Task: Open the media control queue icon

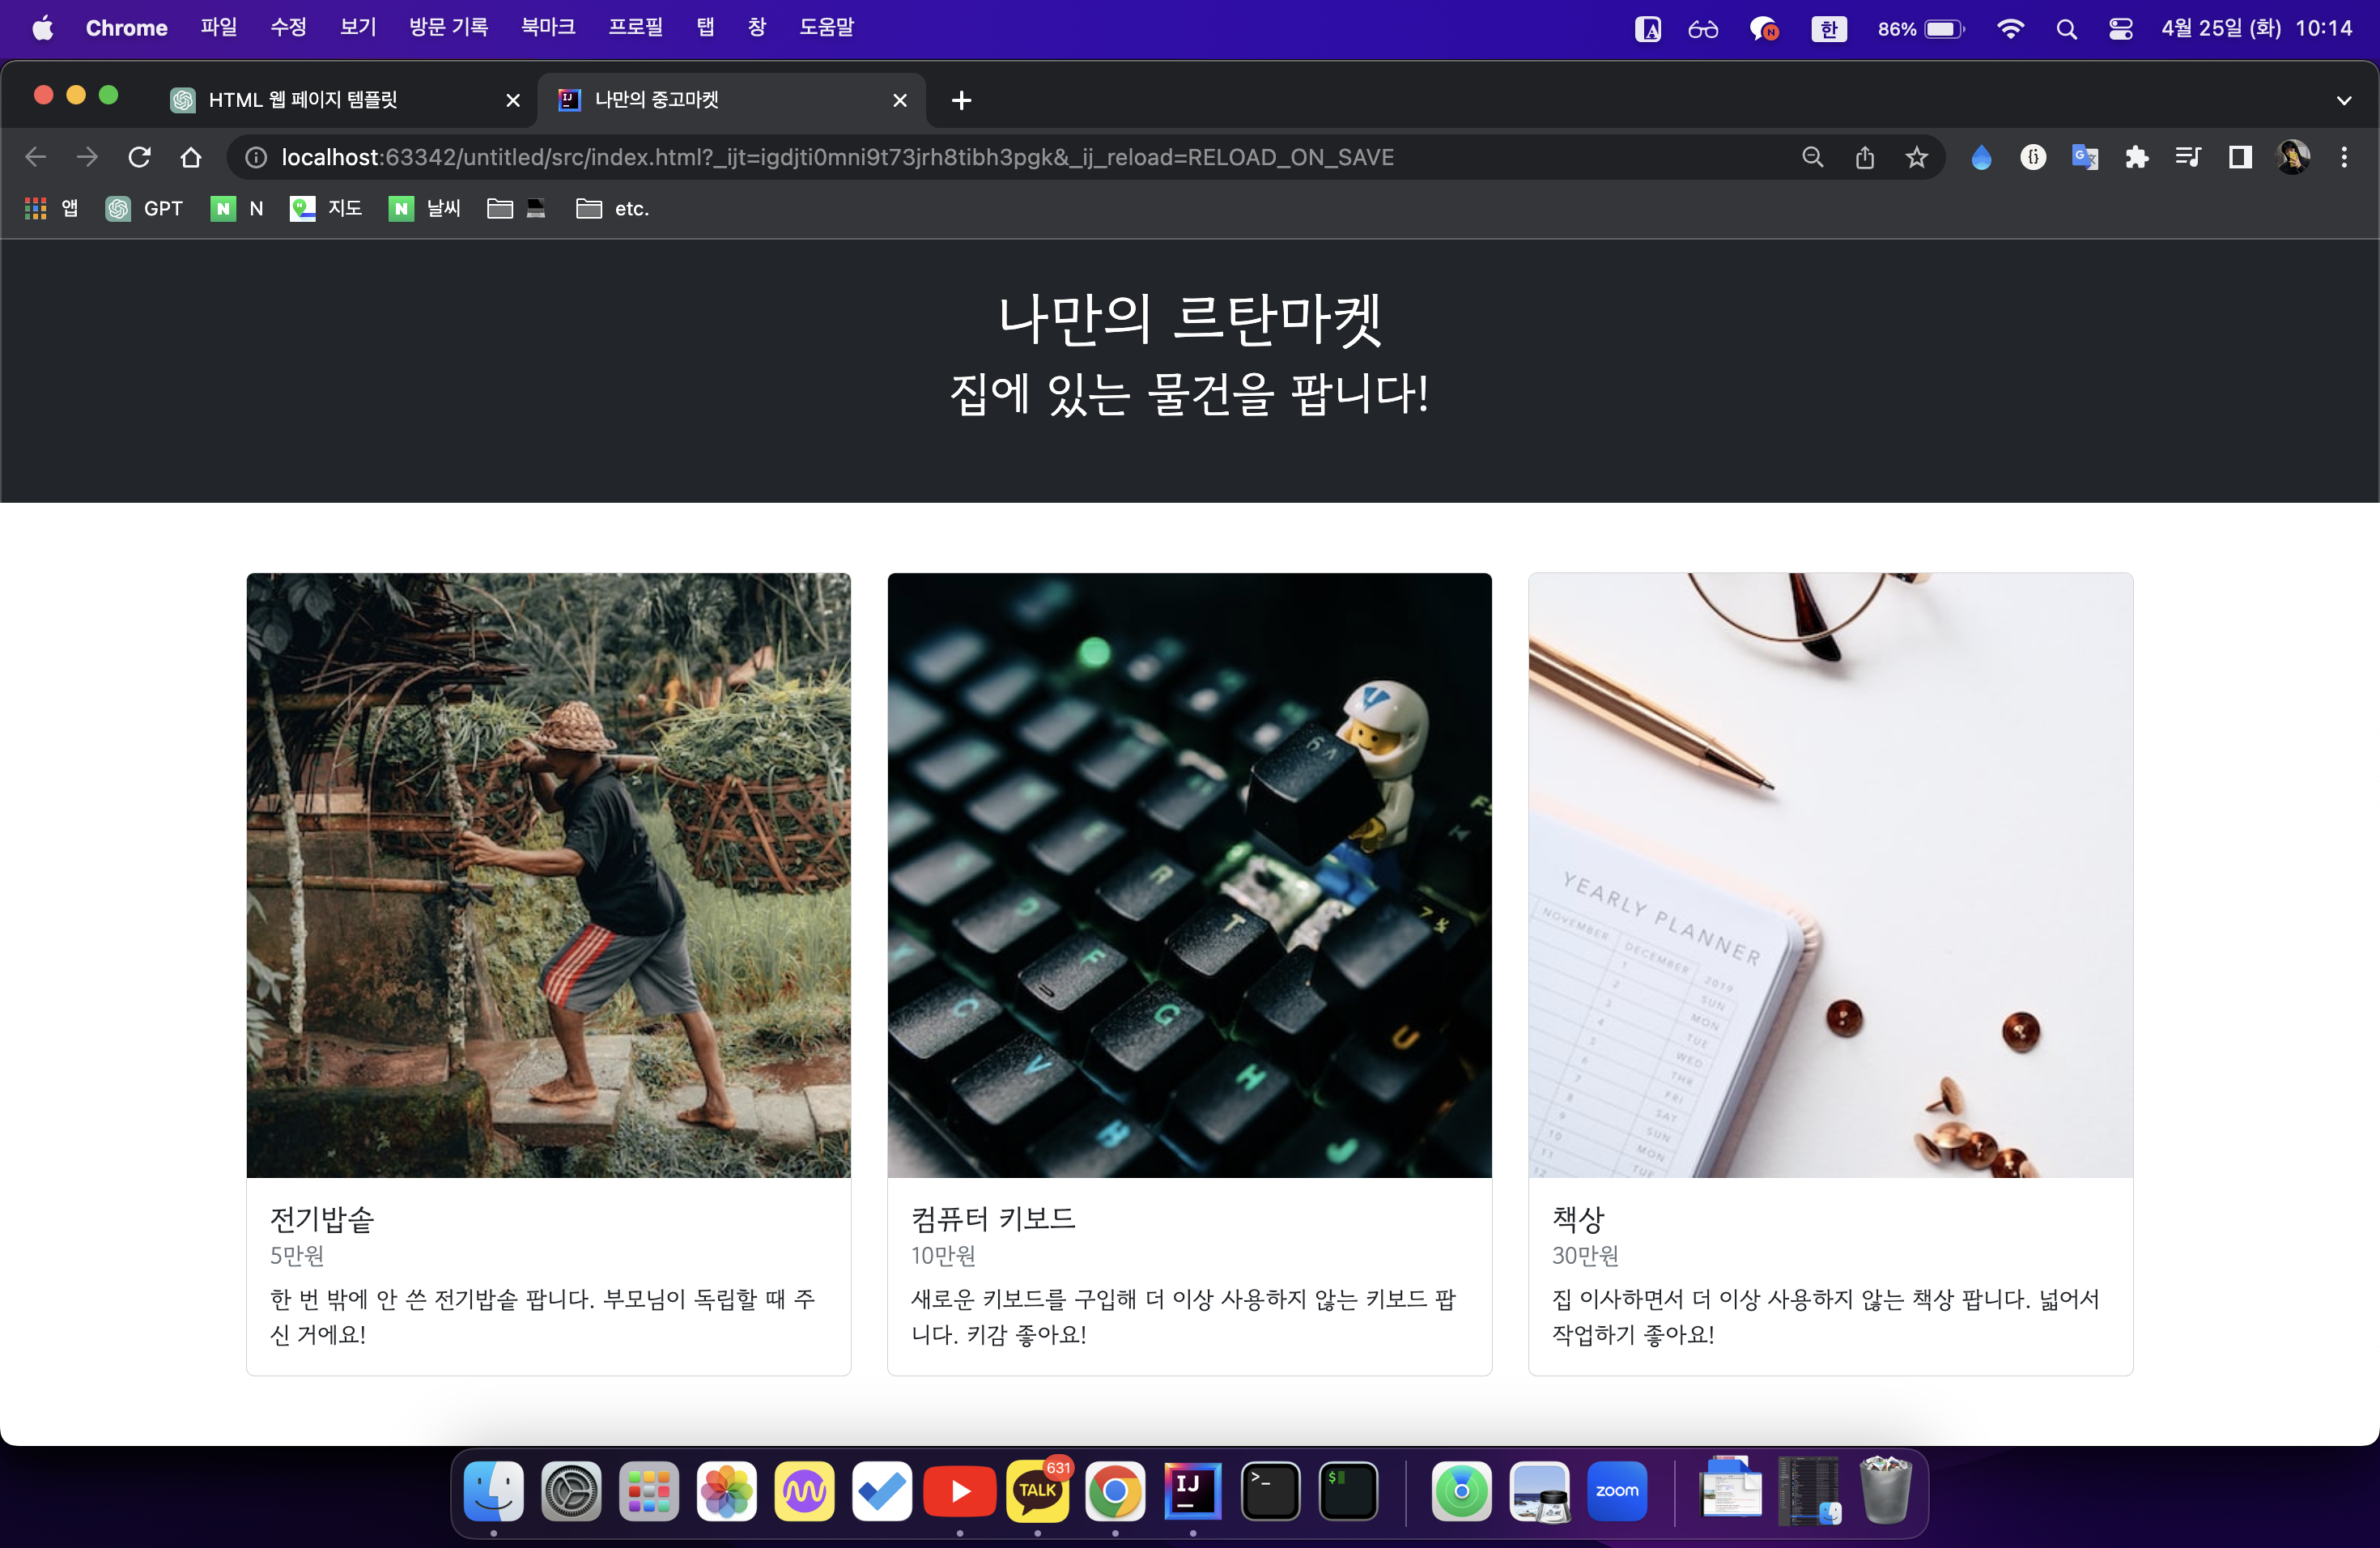Action: click(2188, 157)
